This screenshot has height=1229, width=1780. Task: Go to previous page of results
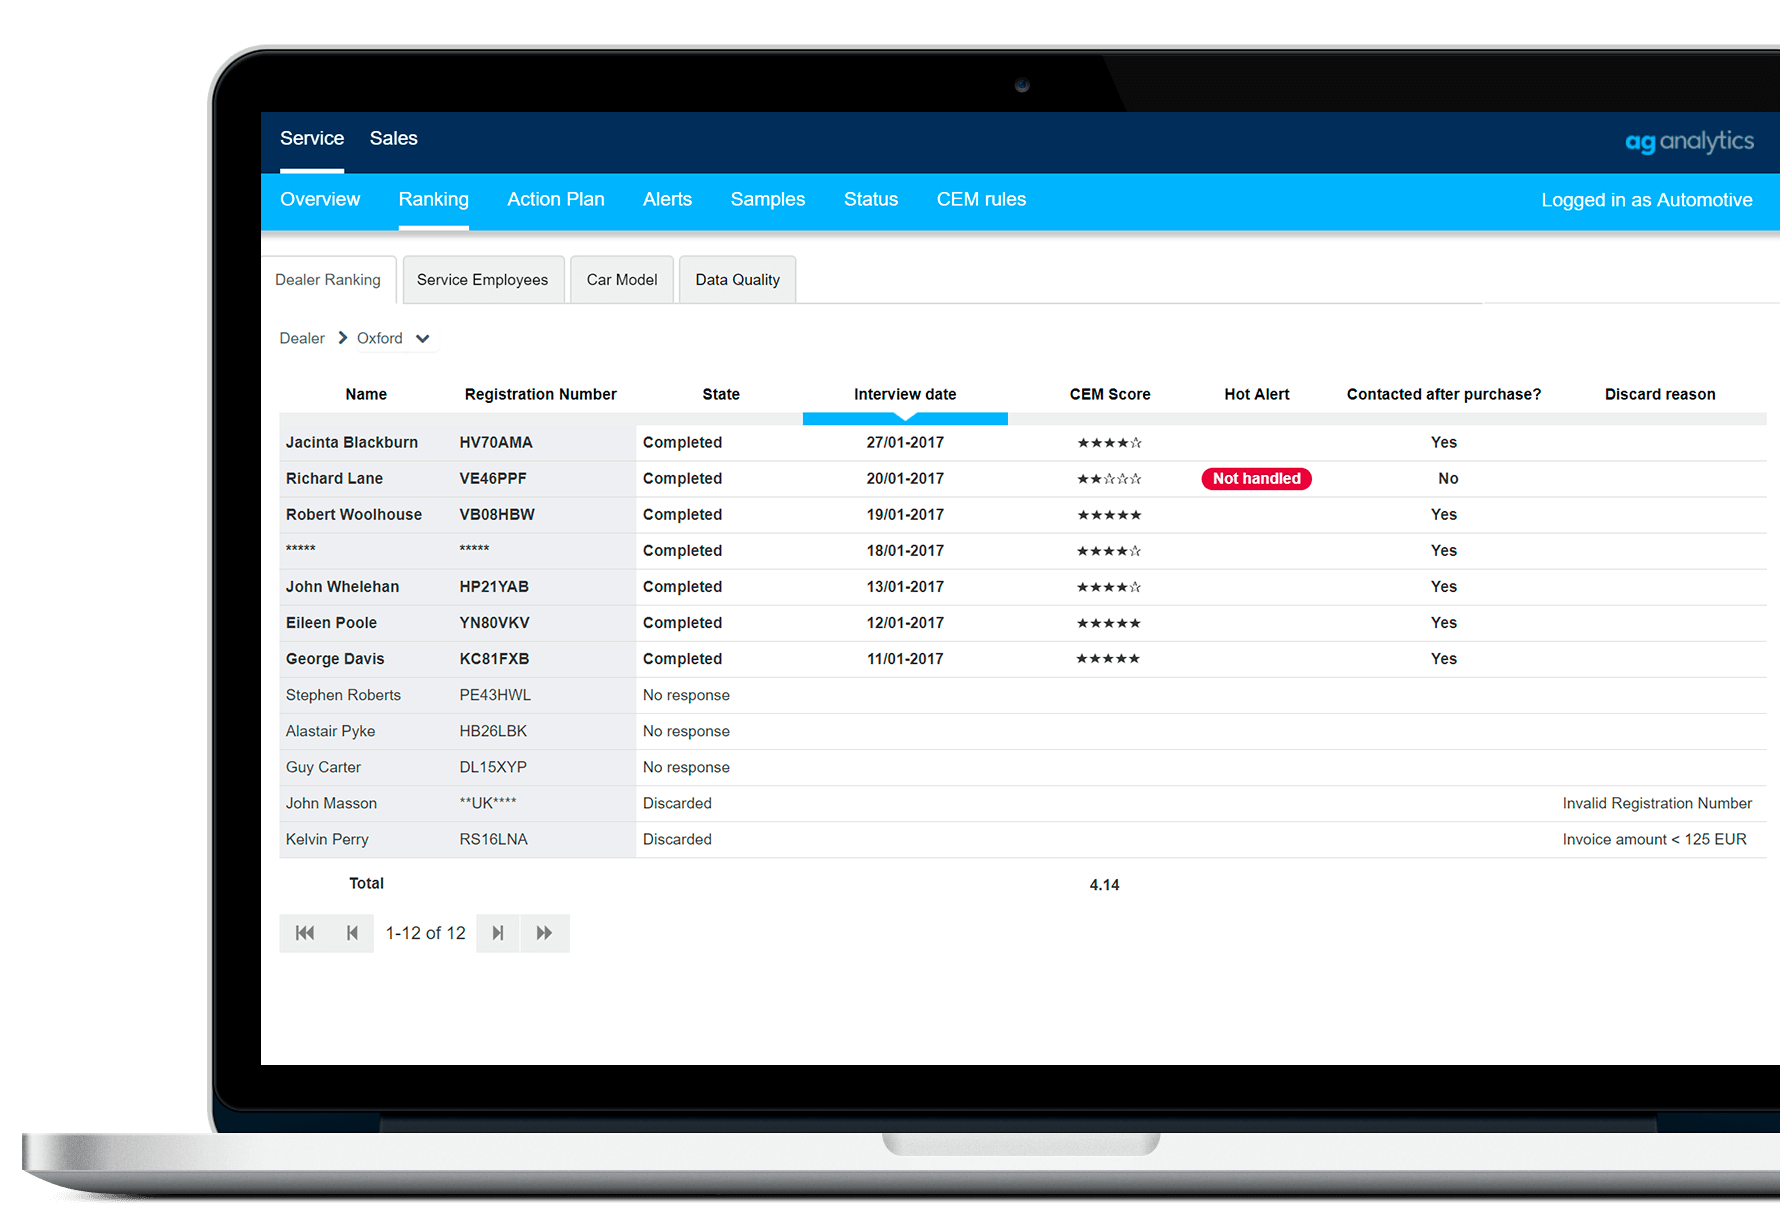(352, 933)
